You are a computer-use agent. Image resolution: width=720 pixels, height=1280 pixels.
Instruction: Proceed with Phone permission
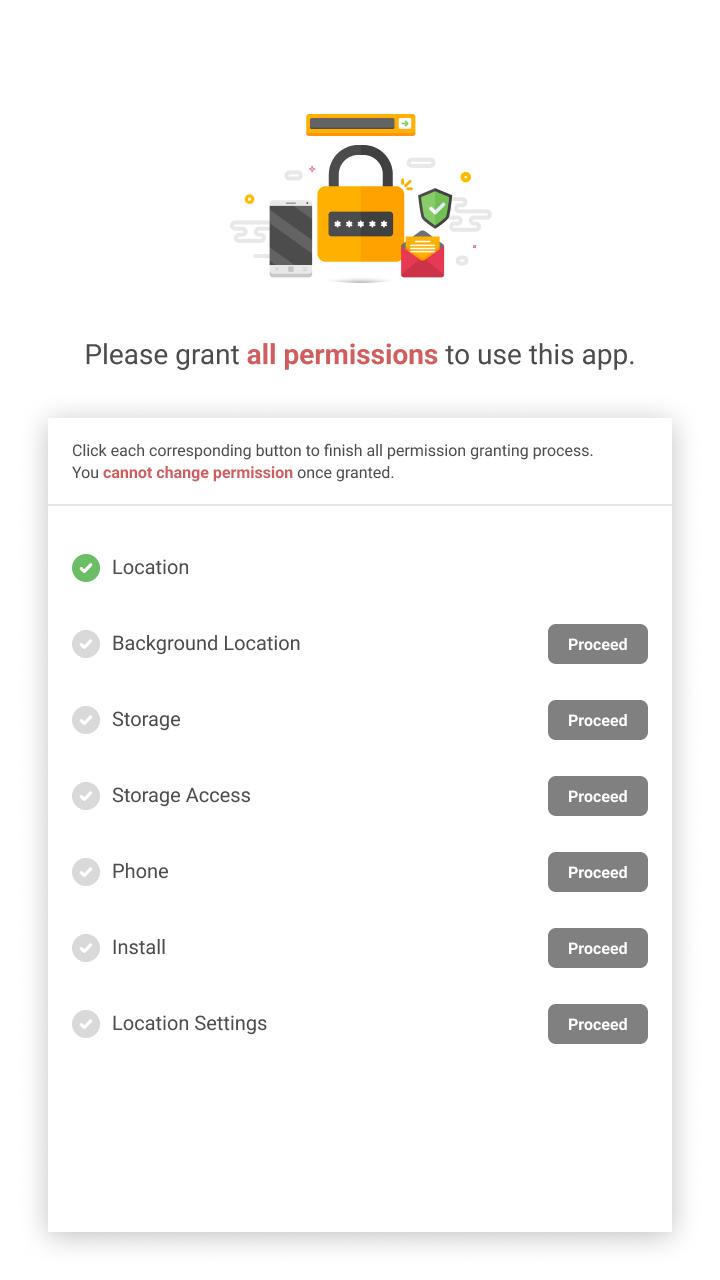(x=598, y=872)
